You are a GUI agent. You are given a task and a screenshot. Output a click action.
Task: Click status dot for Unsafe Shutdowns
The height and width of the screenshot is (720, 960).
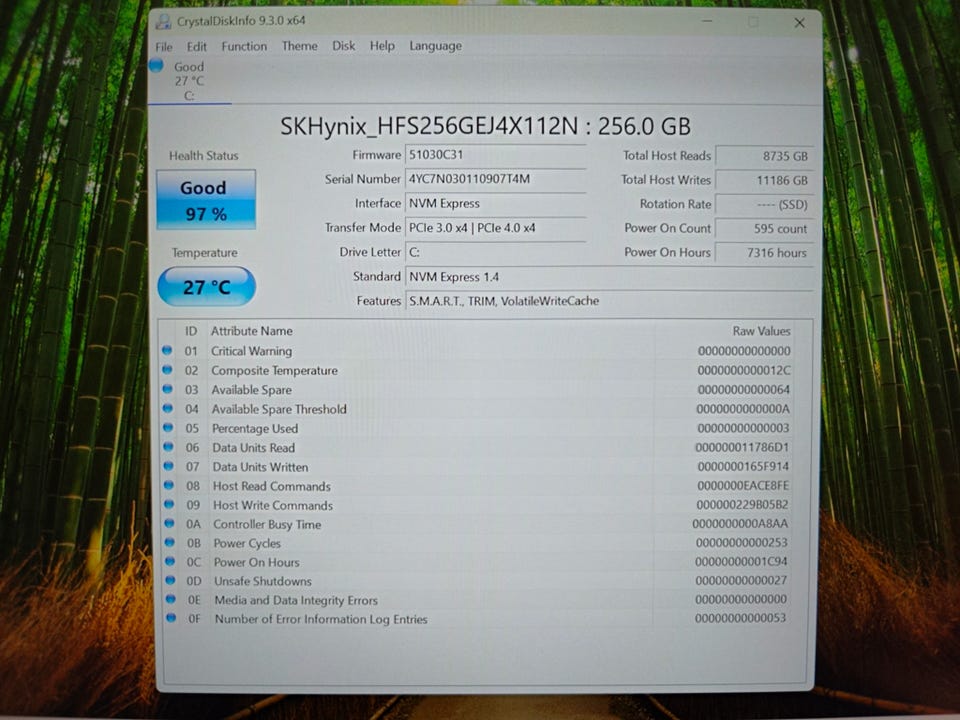point(170,580)
